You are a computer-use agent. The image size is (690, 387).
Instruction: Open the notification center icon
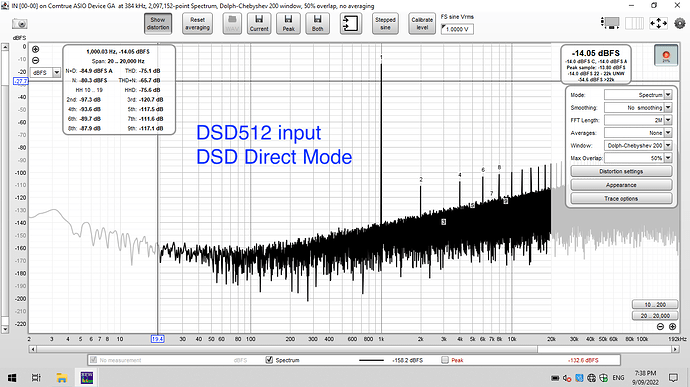(673, 378)
